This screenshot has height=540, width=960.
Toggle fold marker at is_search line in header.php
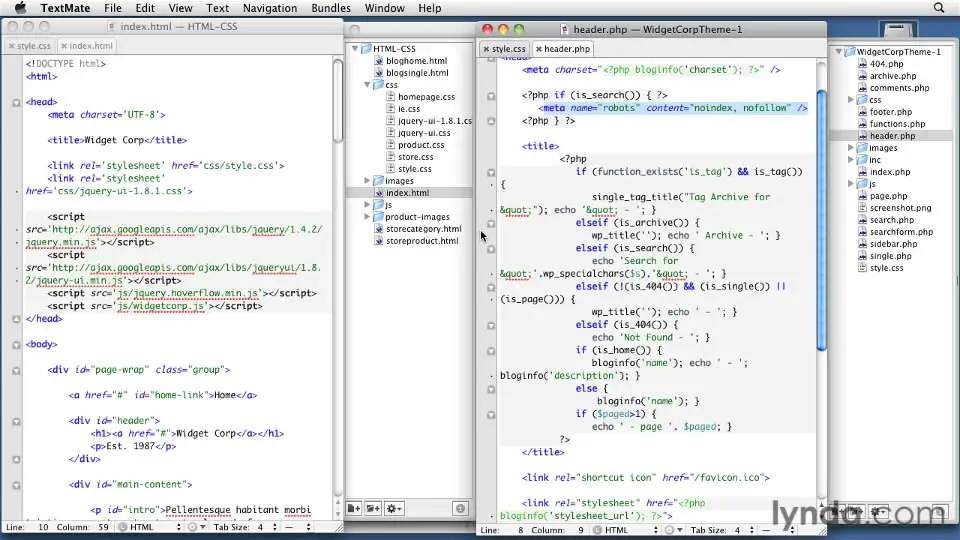click(x=491, y=96)
